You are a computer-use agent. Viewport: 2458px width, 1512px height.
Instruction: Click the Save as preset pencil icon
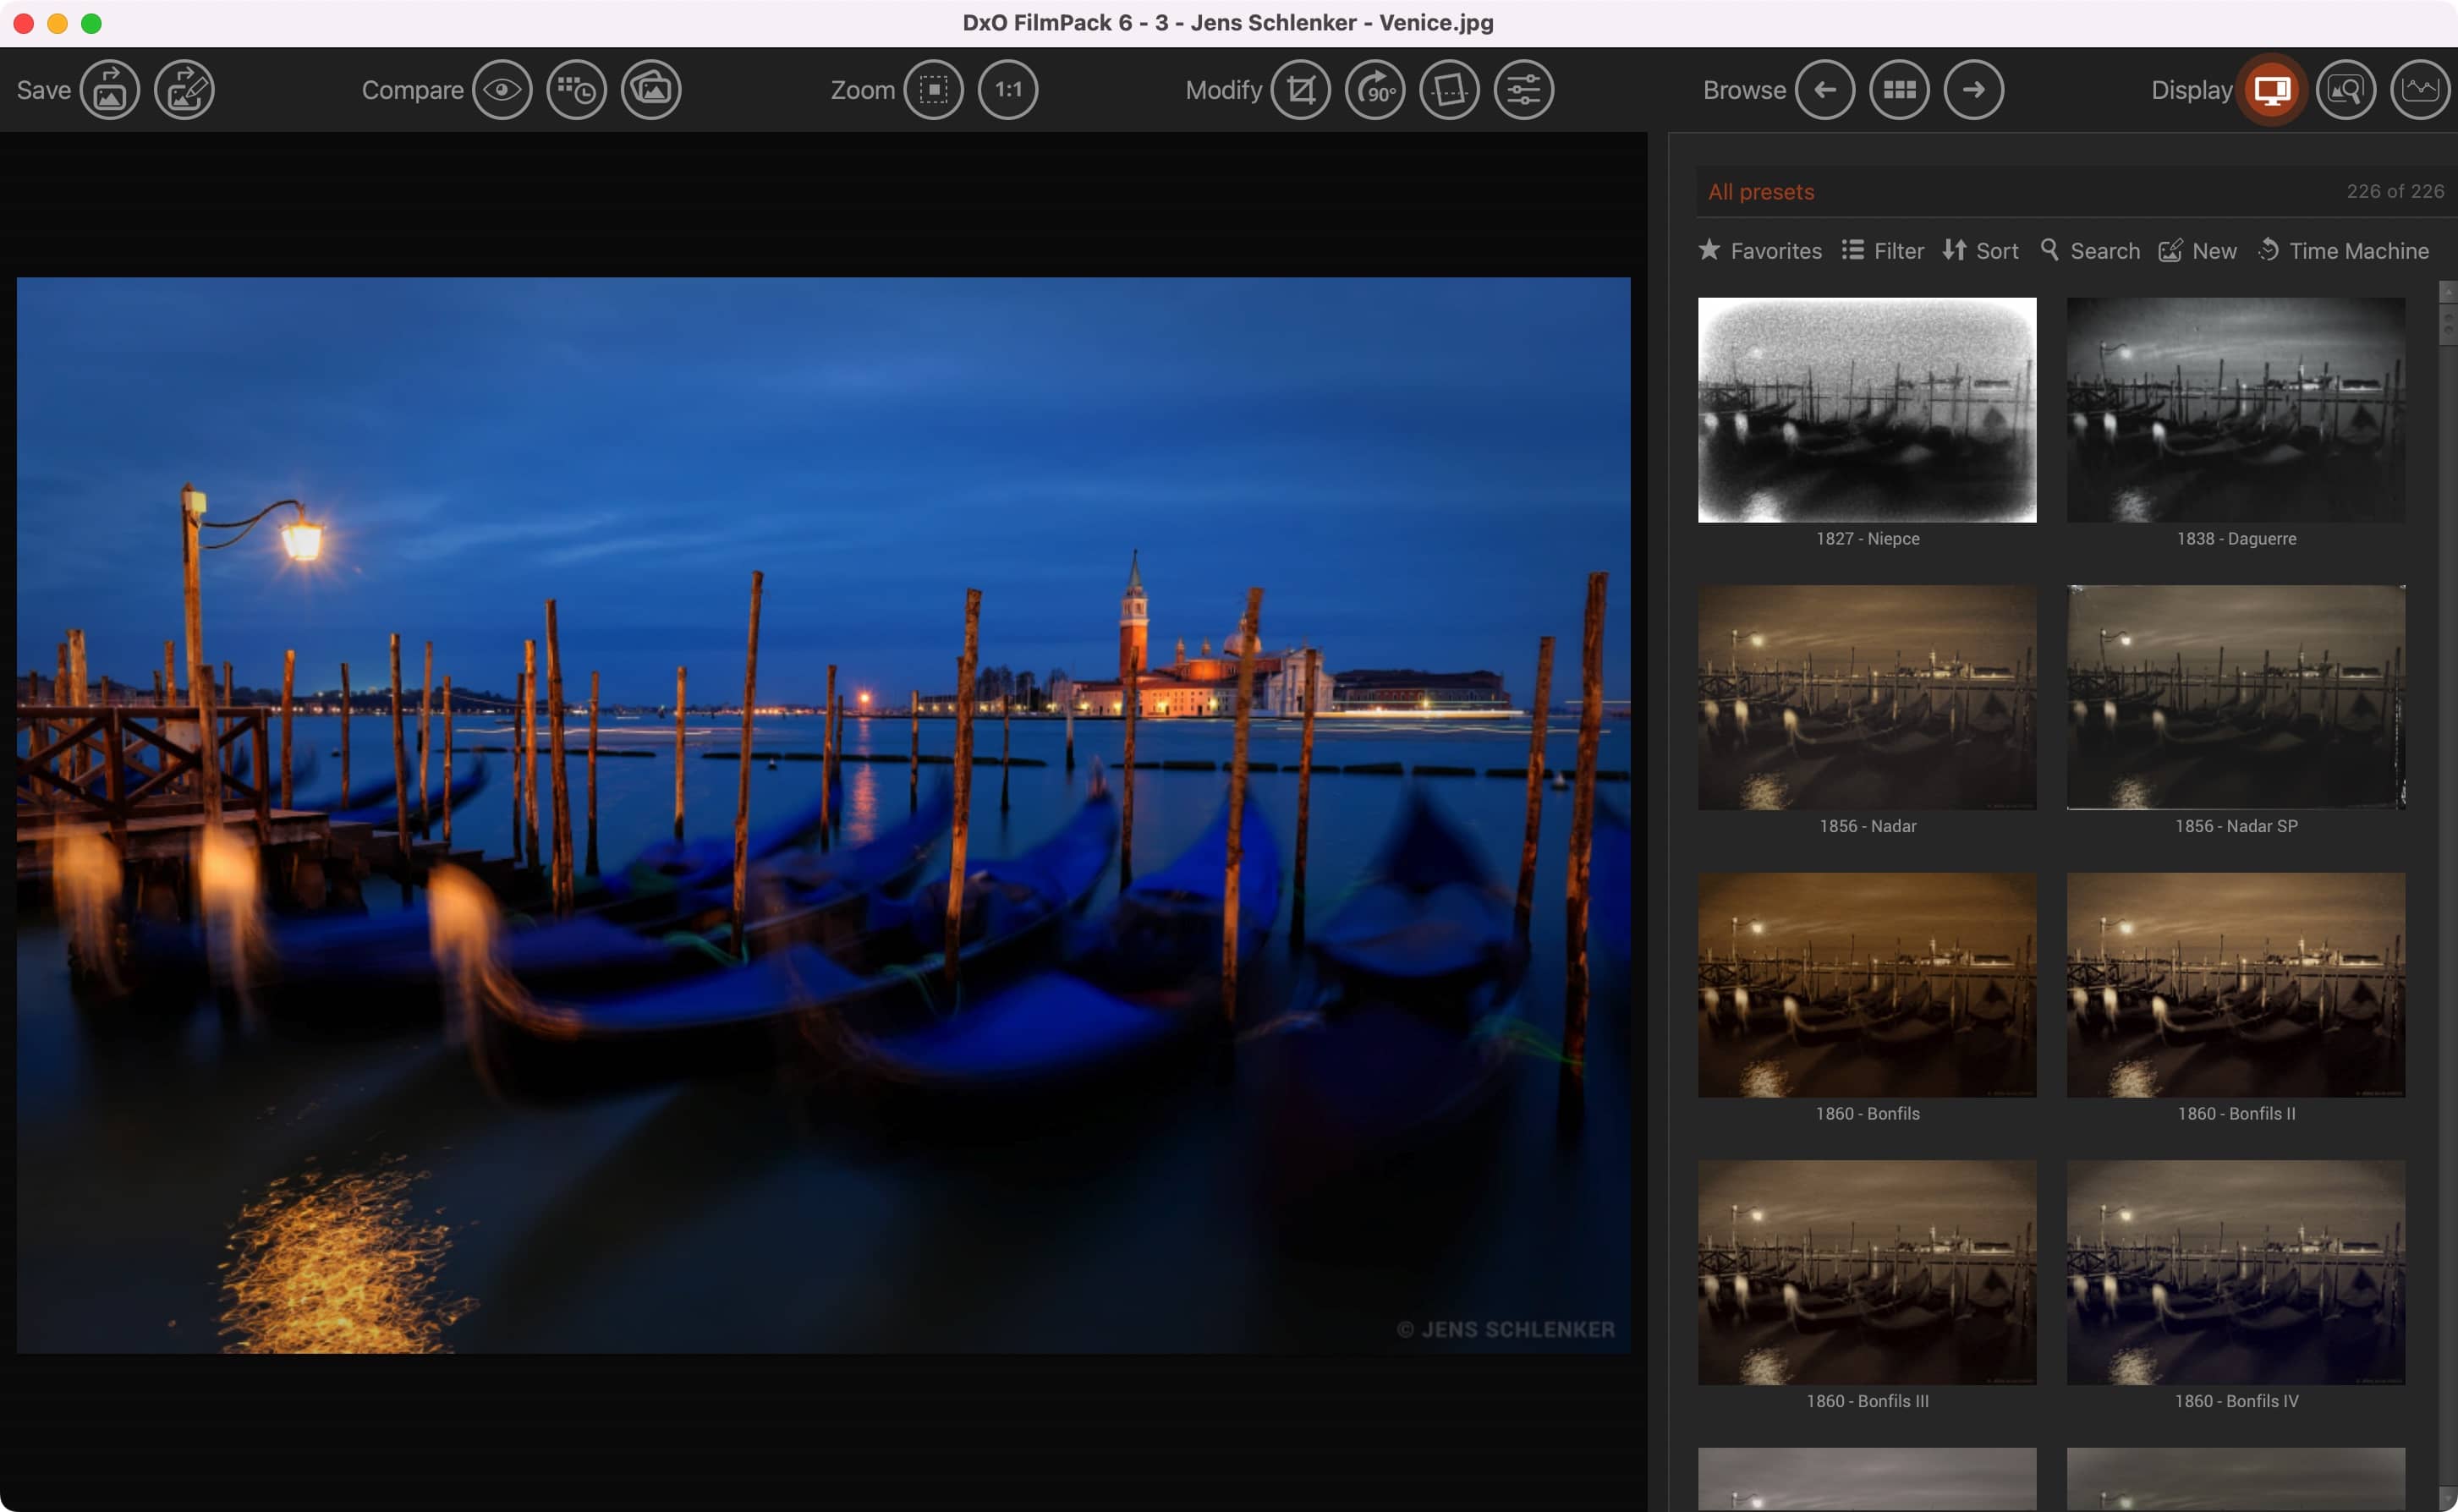pyautogui.click(x=185, y=90)
